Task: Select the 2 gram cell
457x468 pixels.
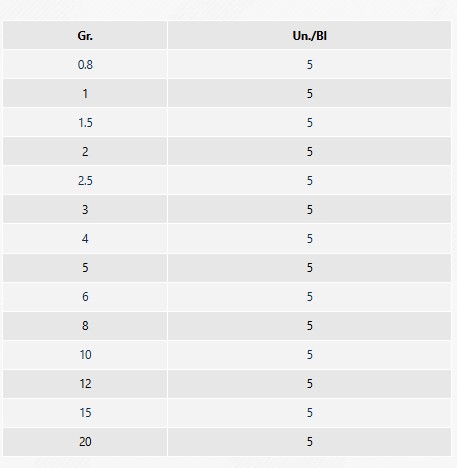Action: pos(85,151)
